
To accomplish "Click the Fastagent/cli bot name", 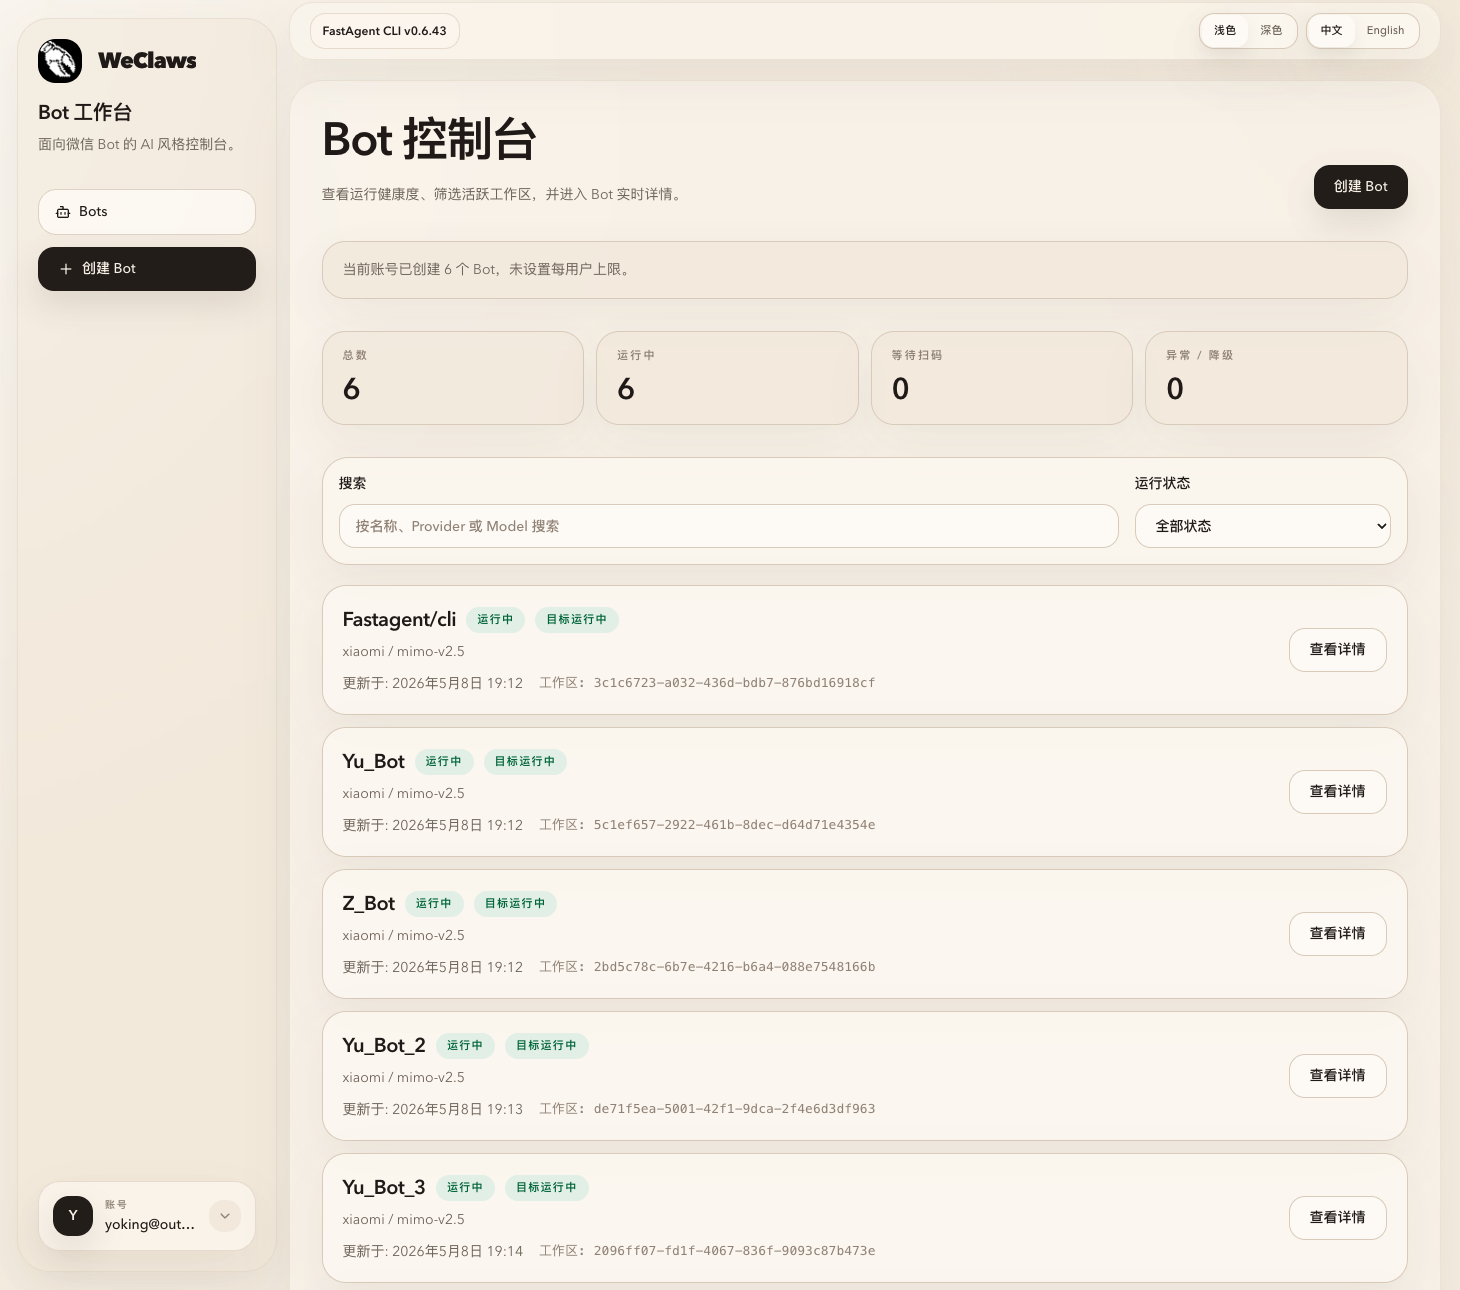I will point(399,620).
